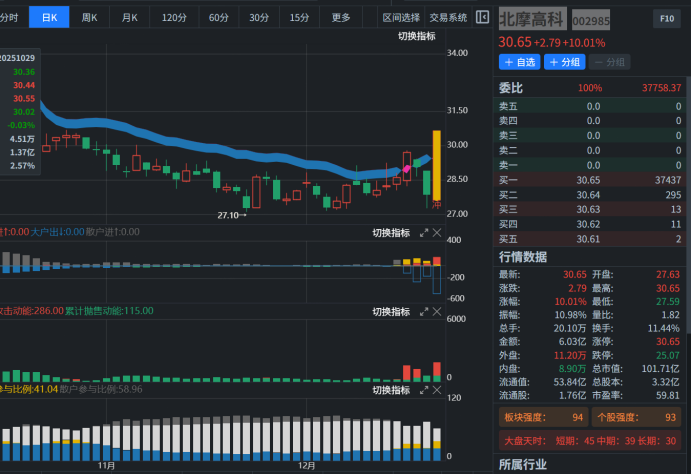Switch chart to 周K weekly view
692x475 pixels.
tap(90, 17)
